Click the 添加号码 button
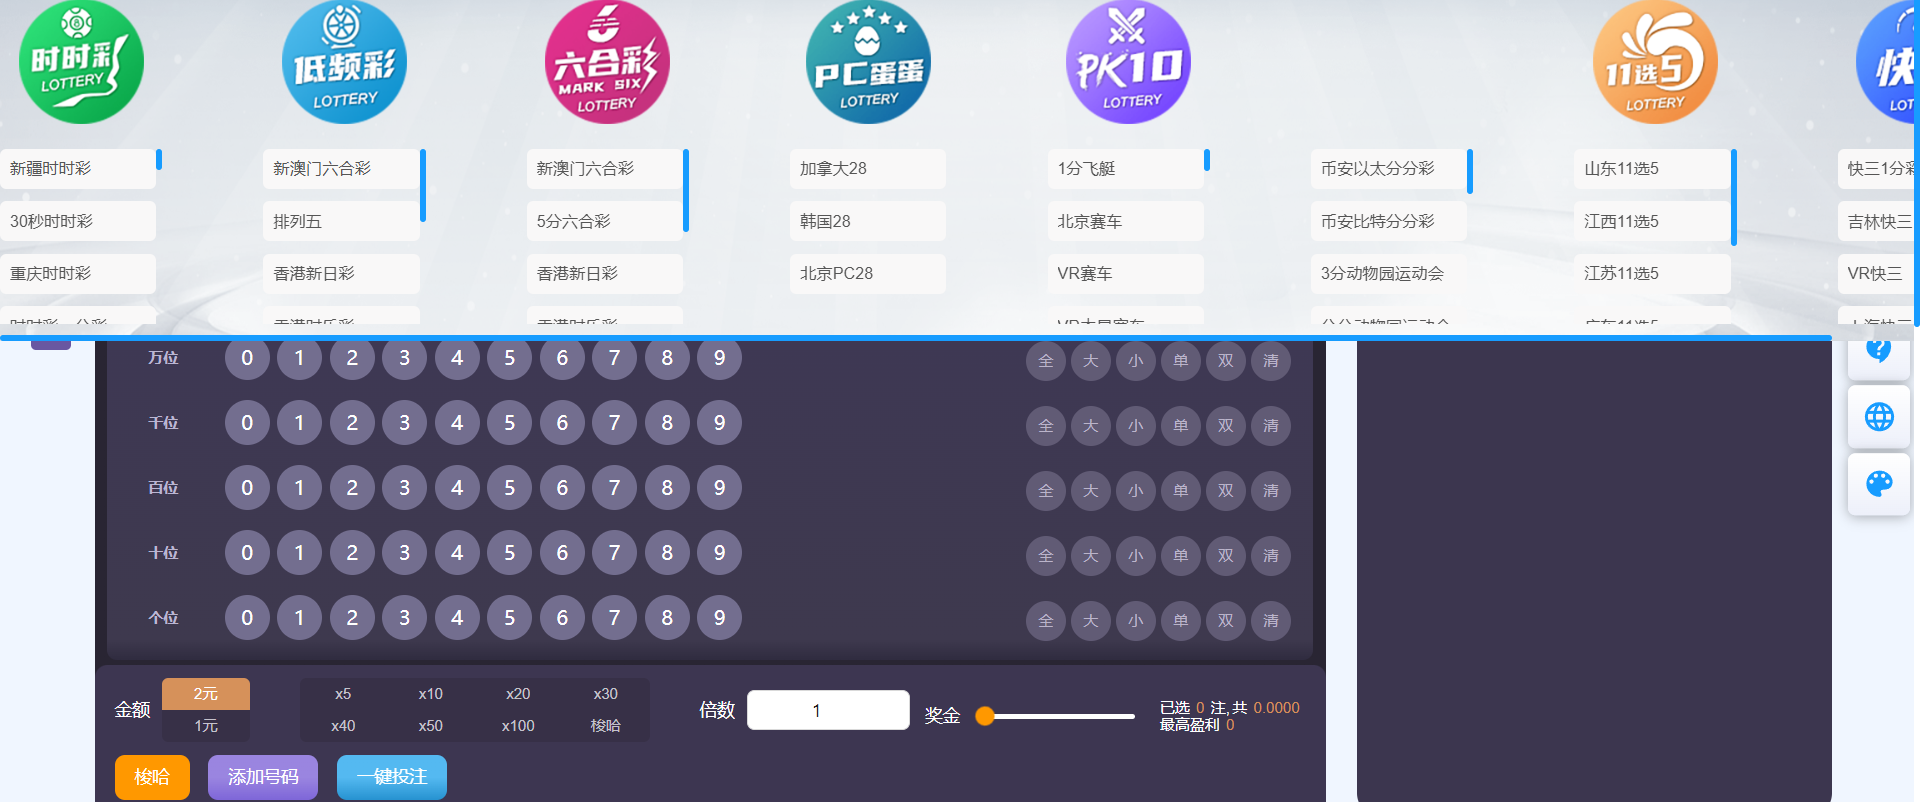 263,777
